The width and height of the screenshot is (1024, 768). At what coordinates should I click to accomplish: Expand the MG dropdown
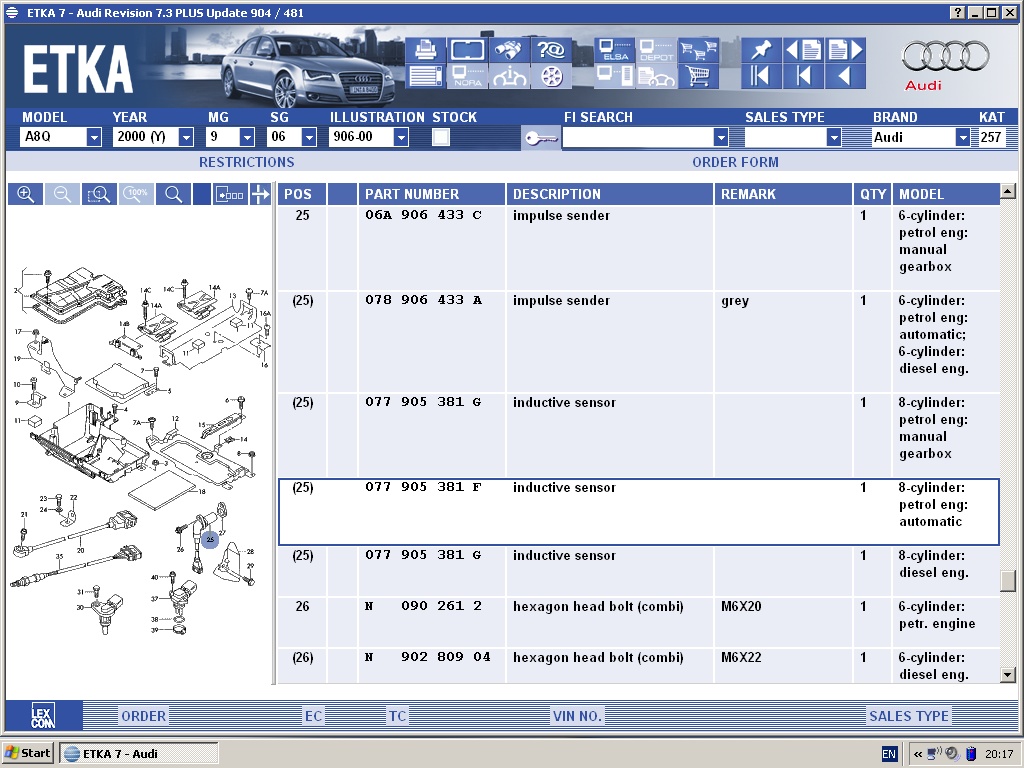pyautogui.click(x=247, y=137)
